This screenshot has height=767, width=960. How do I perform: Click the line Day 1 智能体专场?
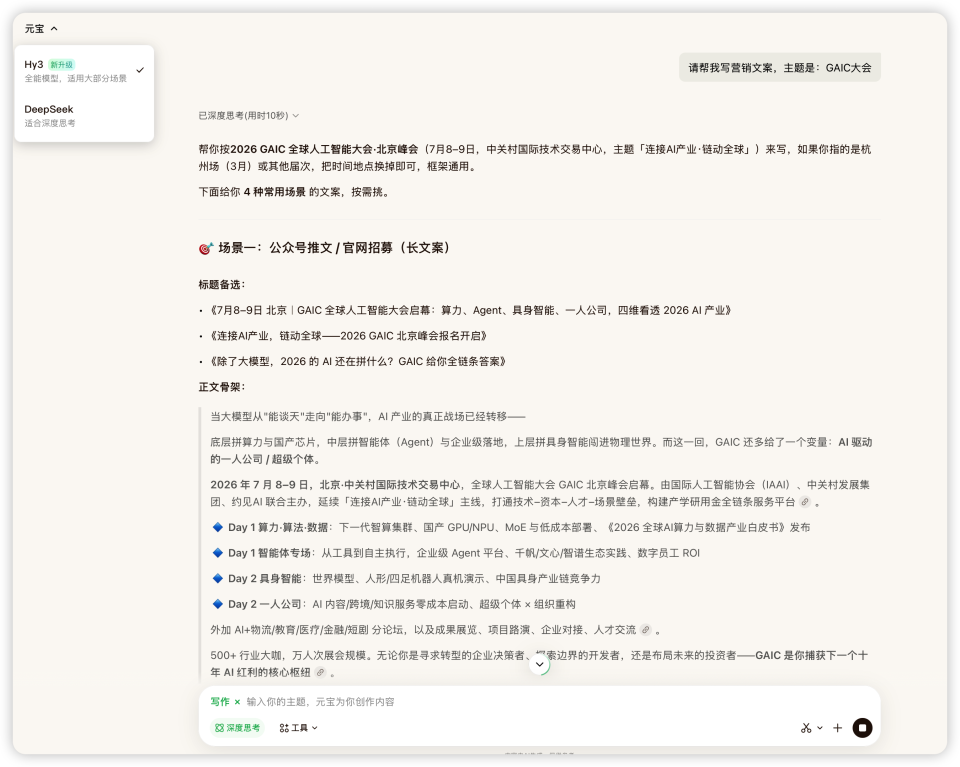456,553
